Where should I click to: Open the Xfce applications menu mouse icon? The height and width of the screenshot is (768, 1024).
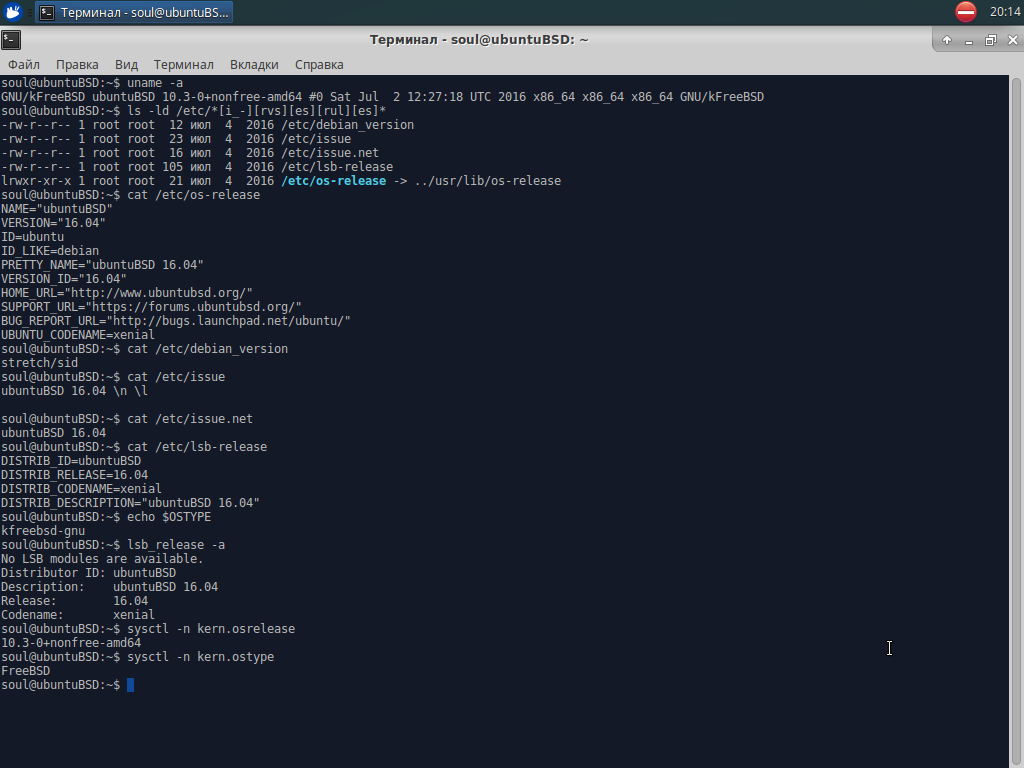click(x=13, y=12)
